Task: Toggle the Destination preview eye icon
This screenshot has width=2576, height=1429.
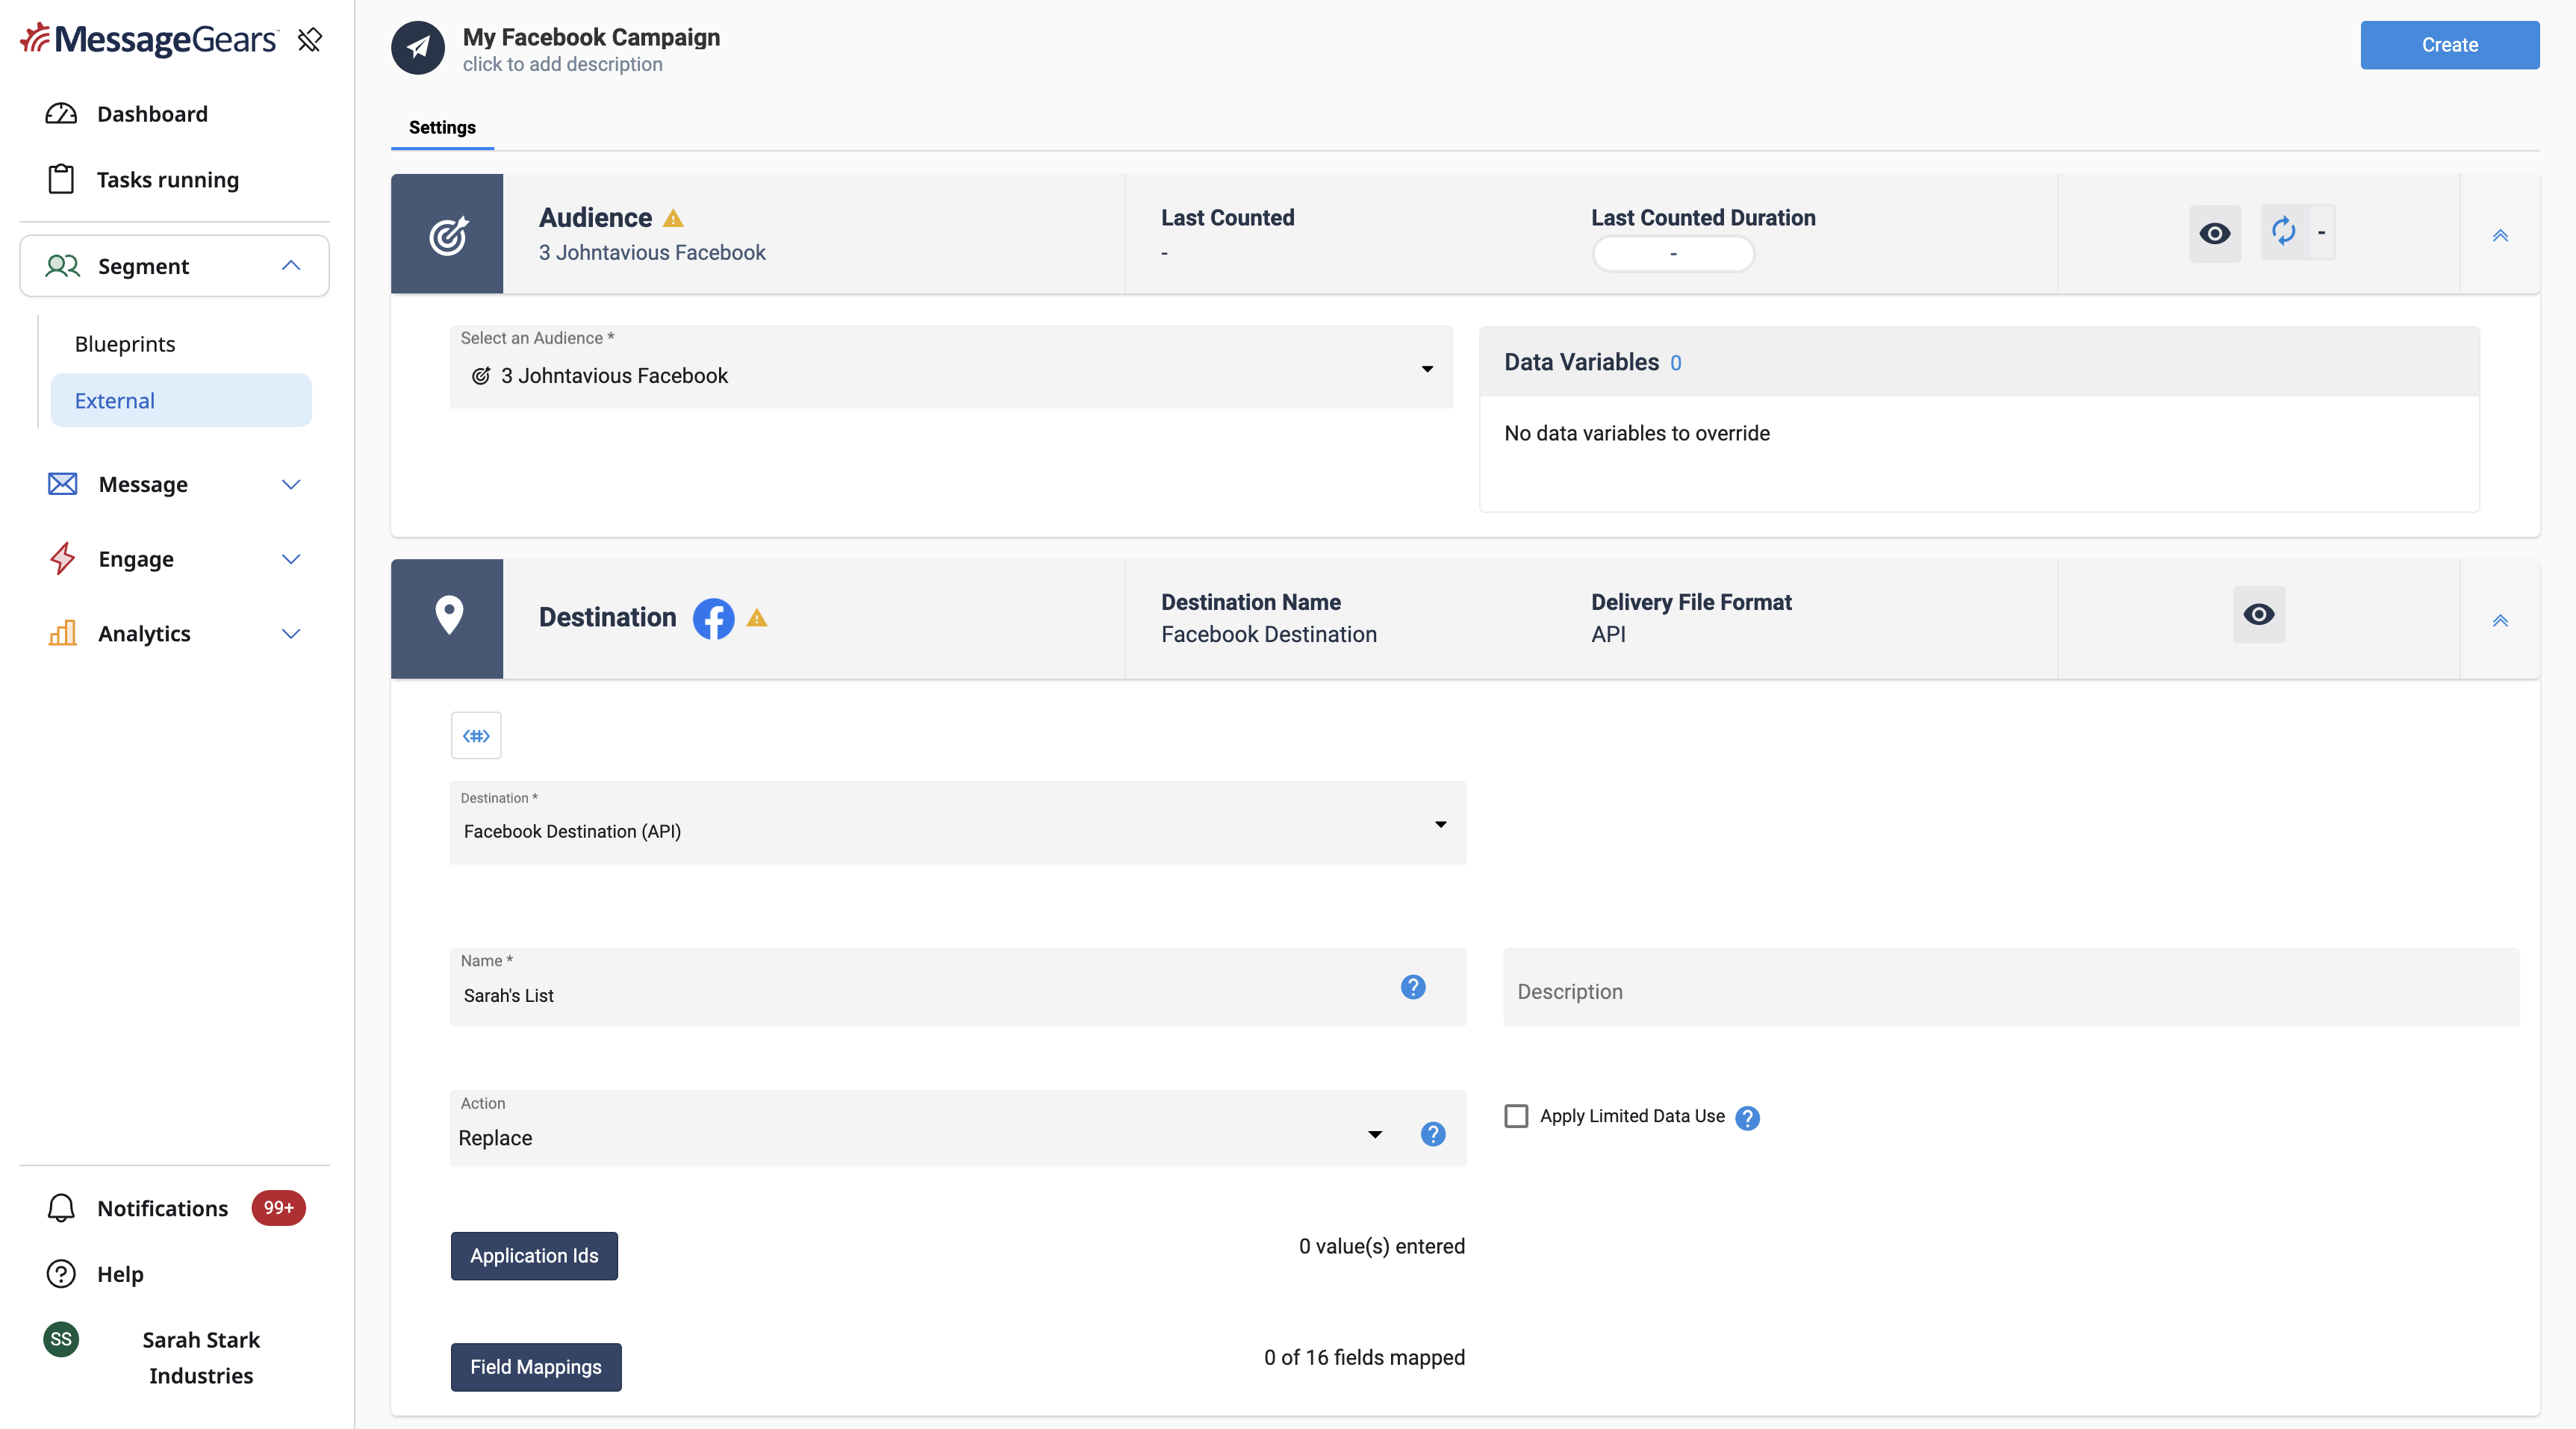Action: [2259, 614]
